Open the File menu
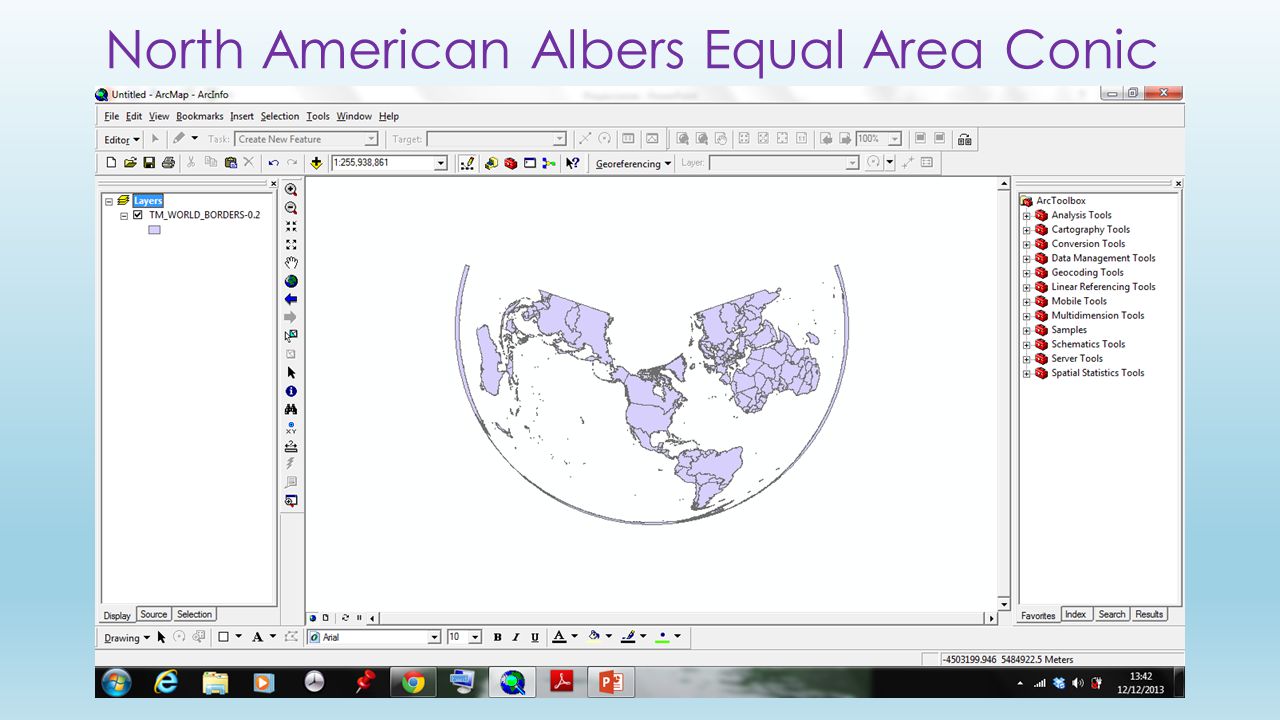The image size is (1280, 720). pyautogui.click(x=112, y=116)
